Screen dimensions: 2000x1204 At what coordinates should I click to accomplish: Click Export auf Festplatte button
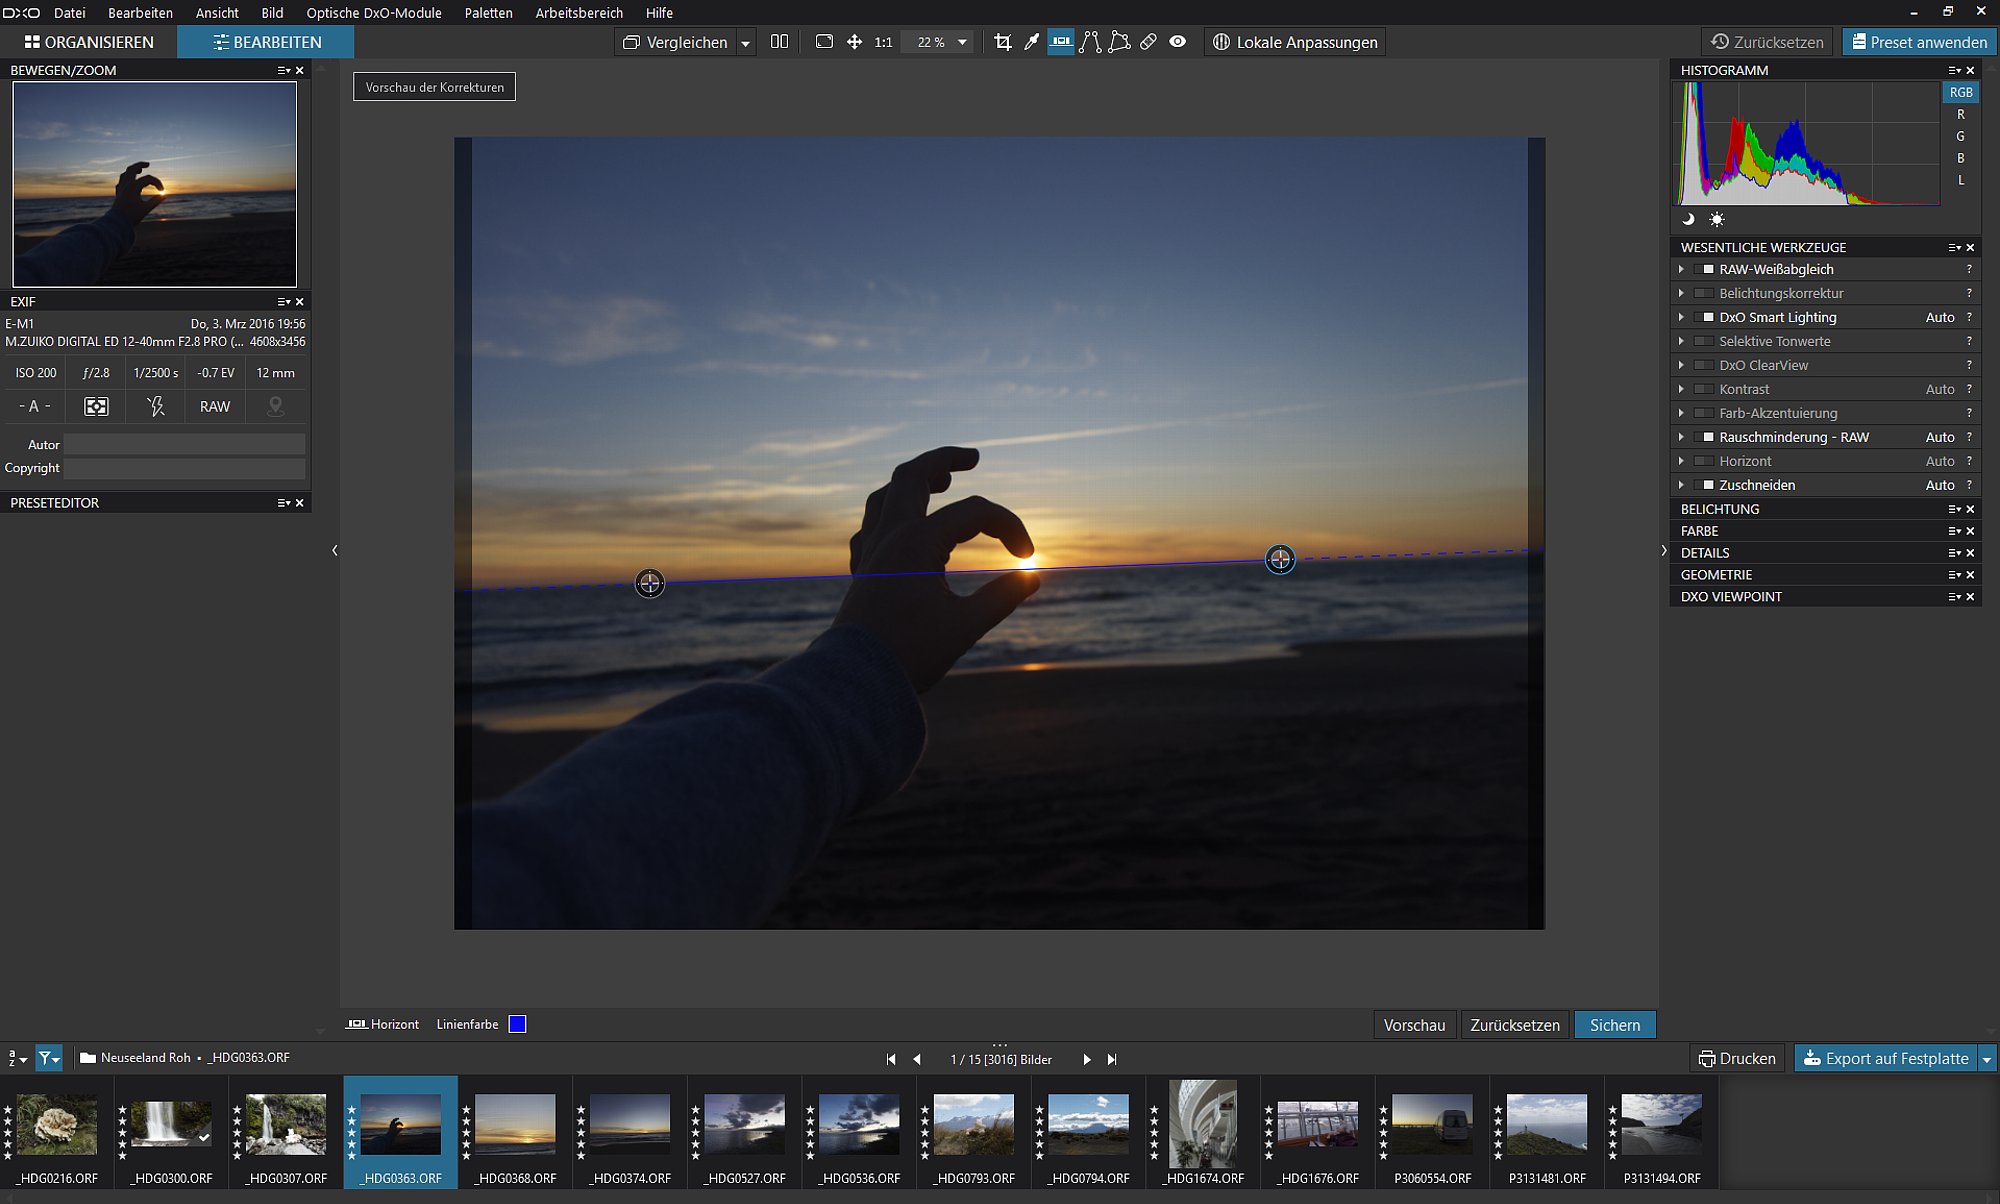pos(1886,1058)
